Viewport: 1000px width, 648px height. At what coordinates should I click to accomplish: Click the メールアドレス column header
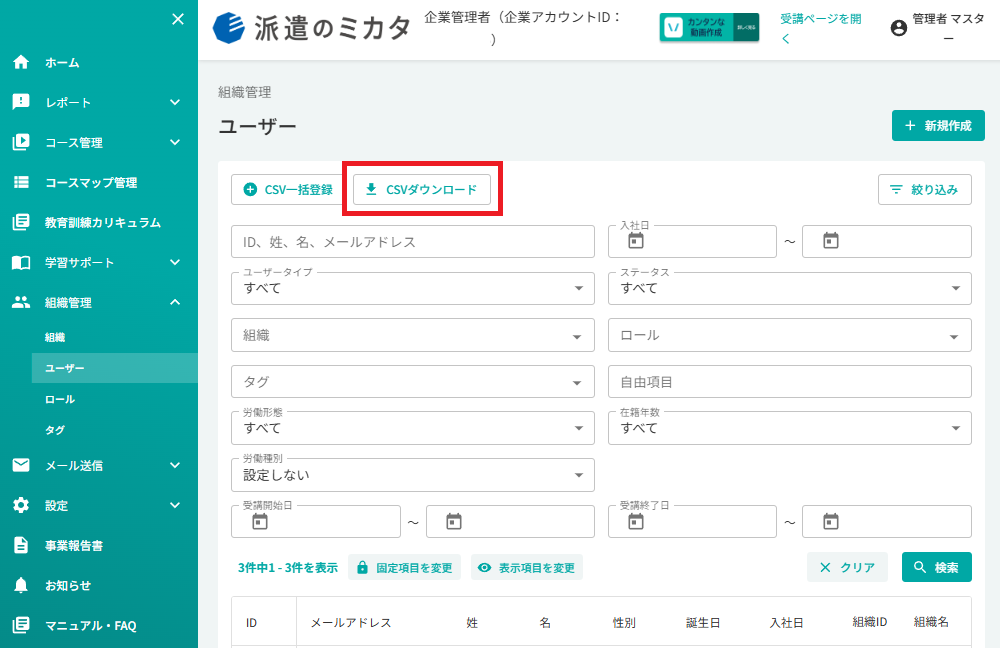pos(351,622)
